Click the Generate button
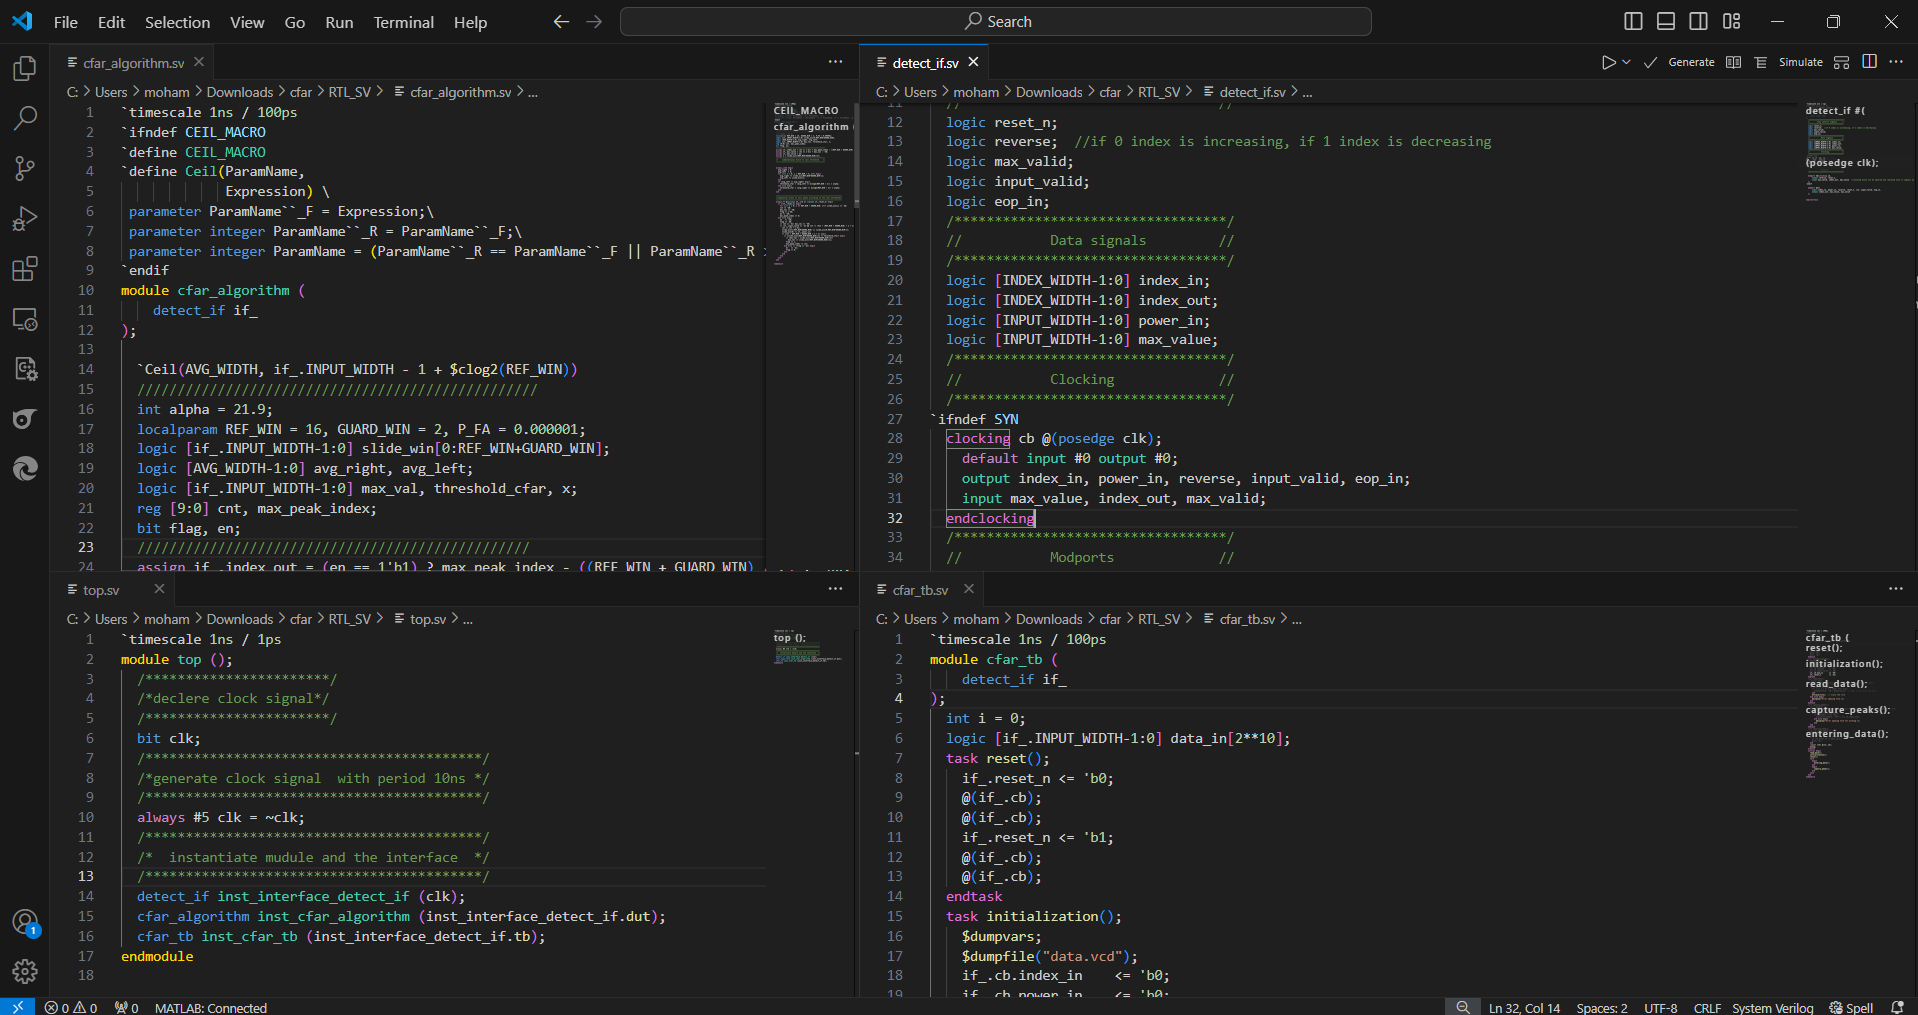Screen dimensions: 1918x1015 pyautogui.click(x=1691, y=62)
